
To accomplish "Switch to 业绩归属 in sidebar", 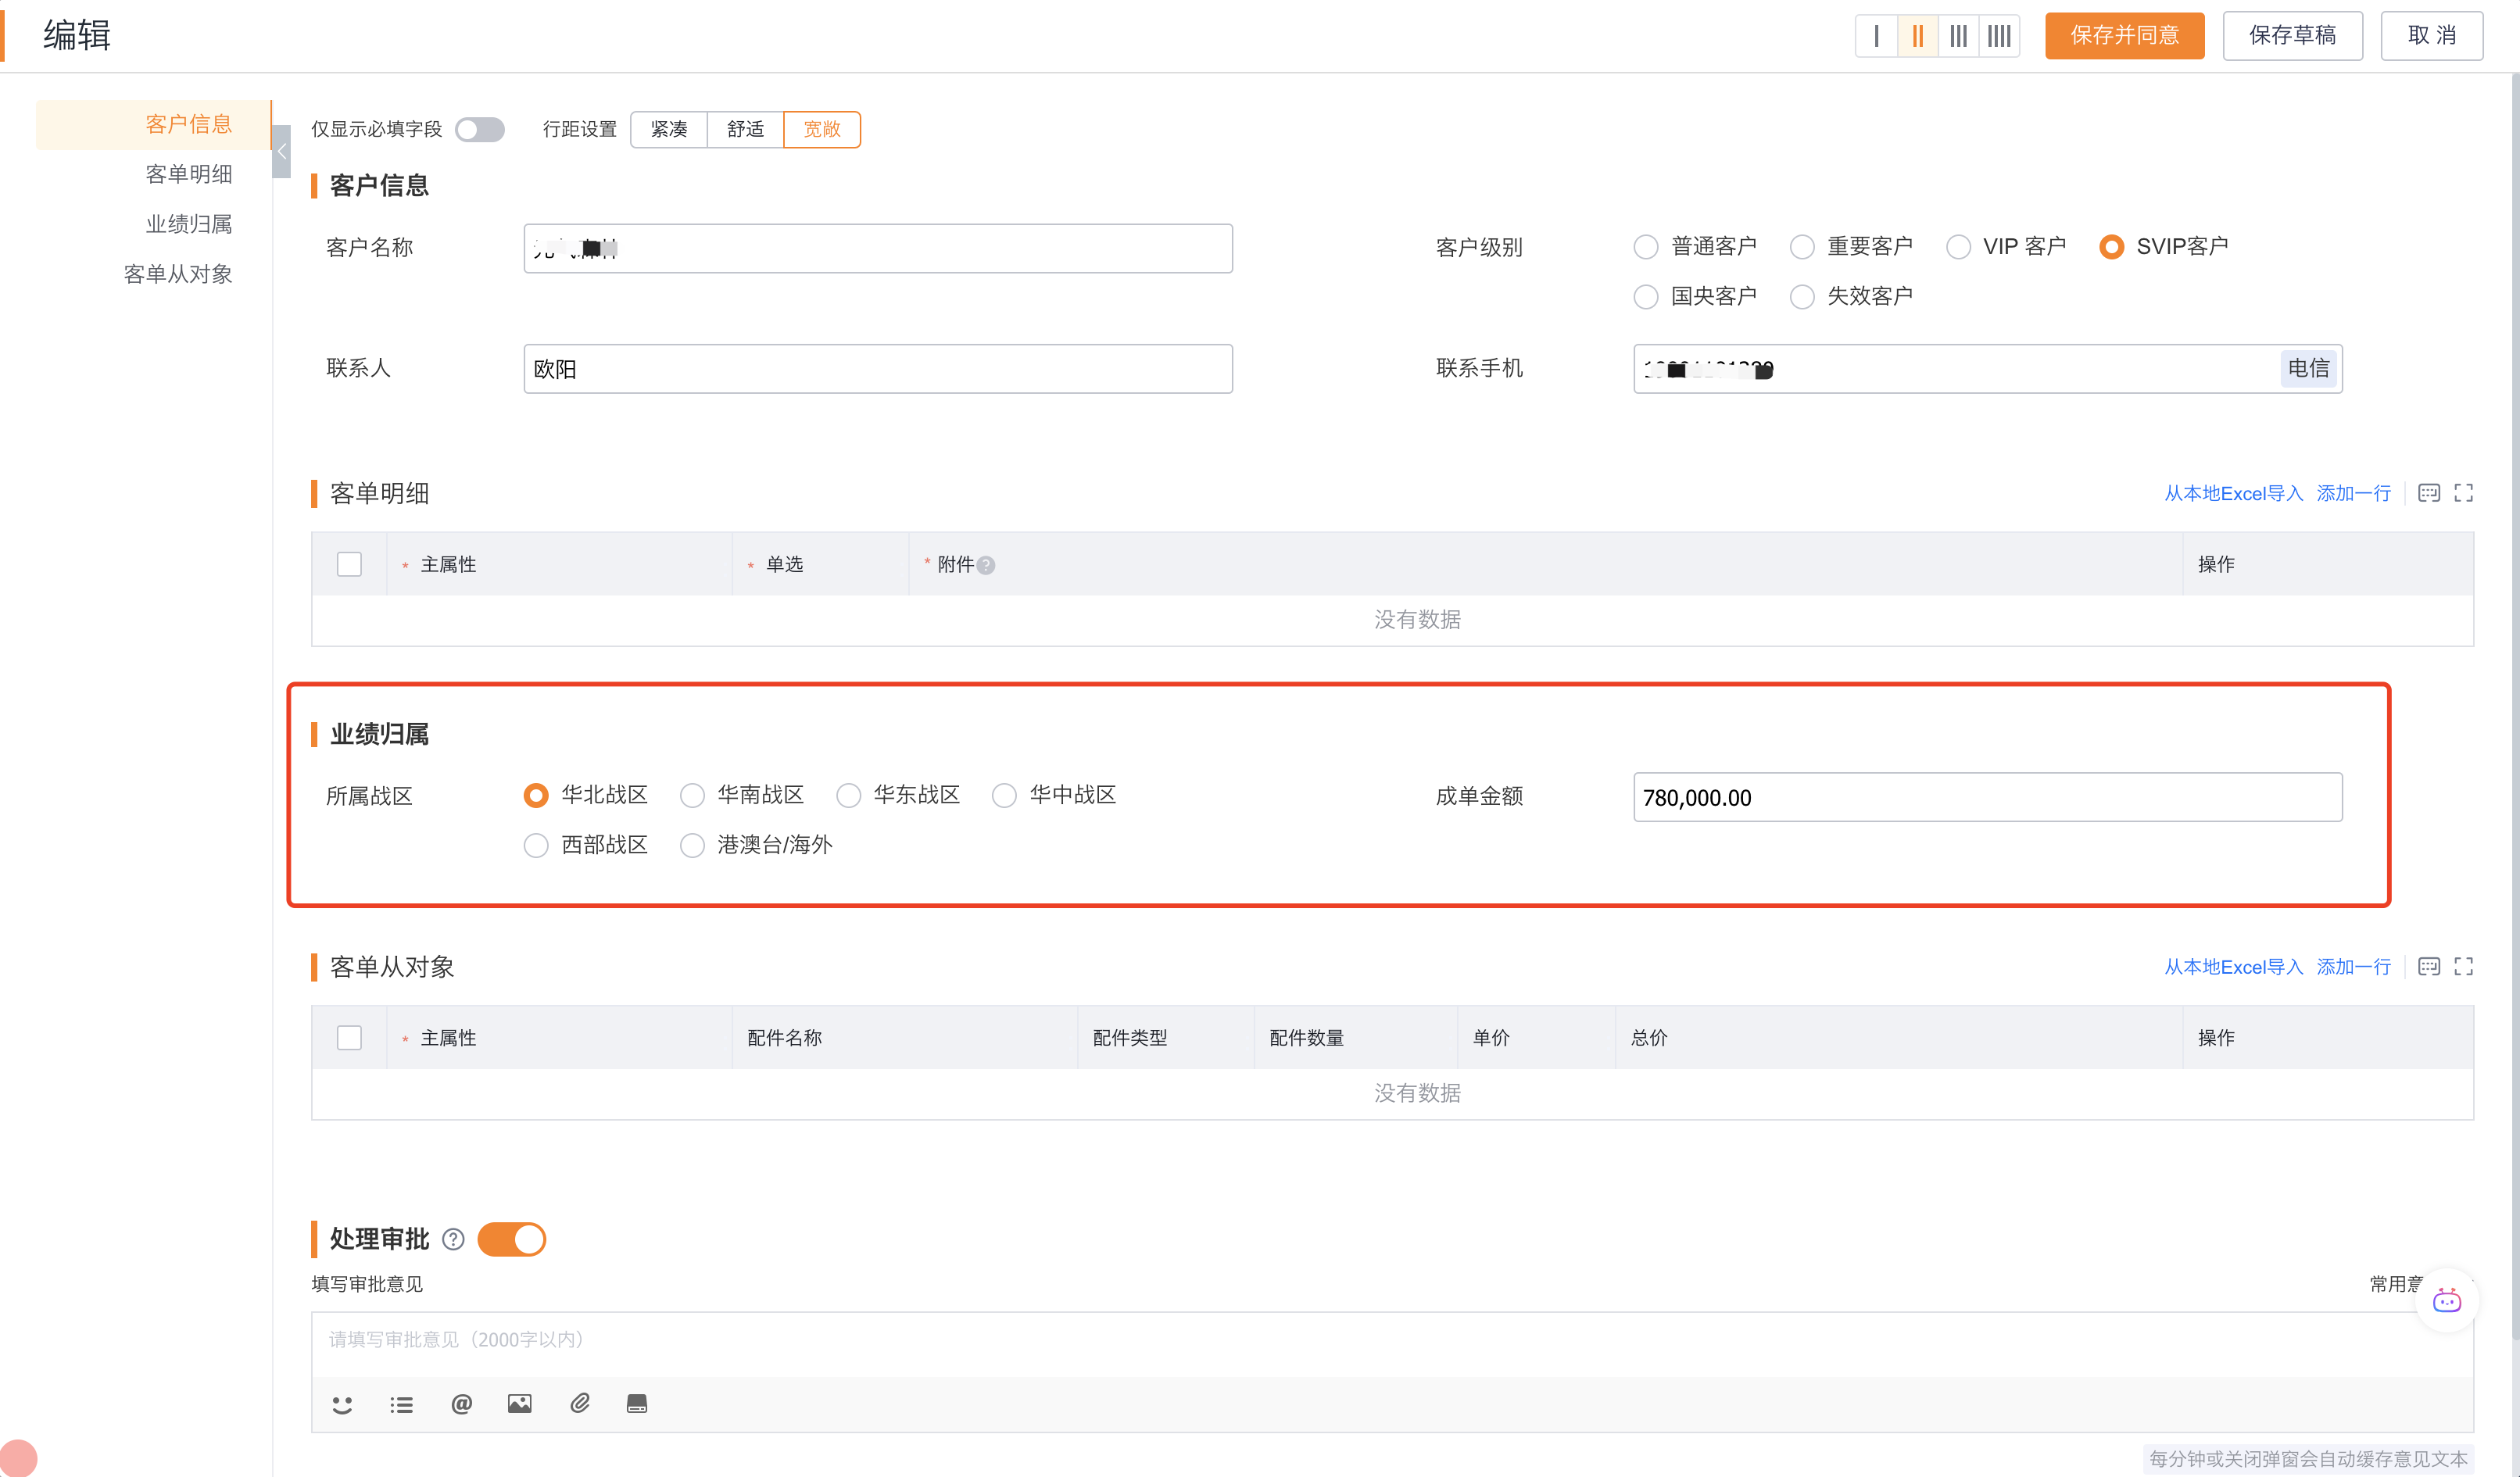I will click(x=188, y=224).
